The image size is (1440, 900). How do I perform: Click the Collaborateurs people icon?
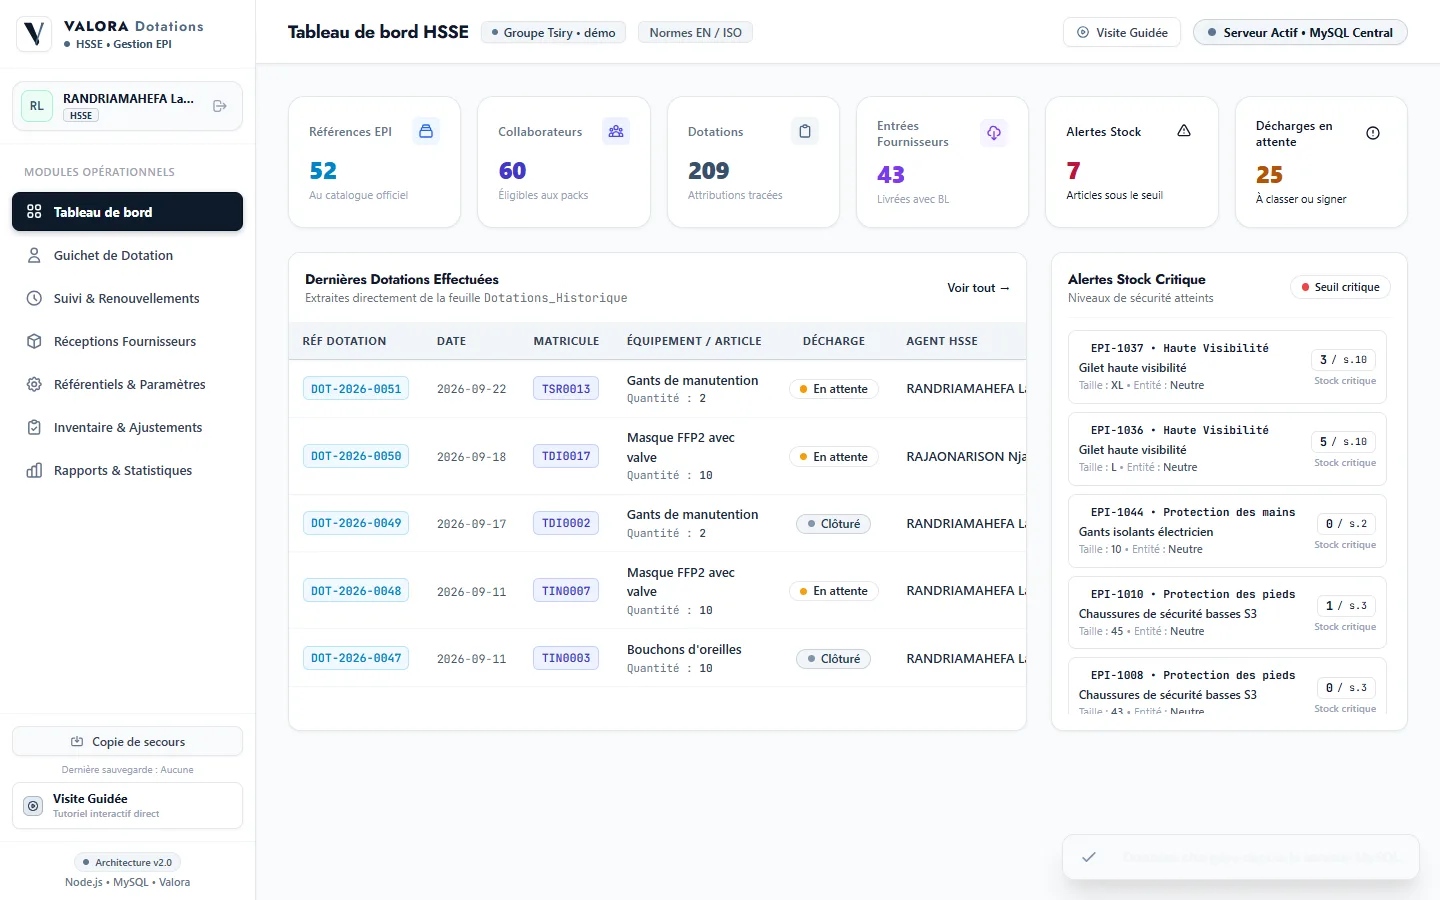point(616,131)
